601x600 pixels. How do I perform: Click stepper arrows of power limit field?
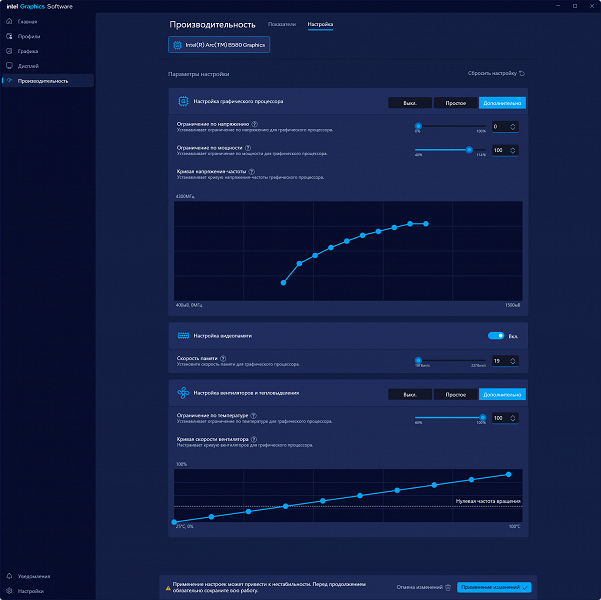512,150
